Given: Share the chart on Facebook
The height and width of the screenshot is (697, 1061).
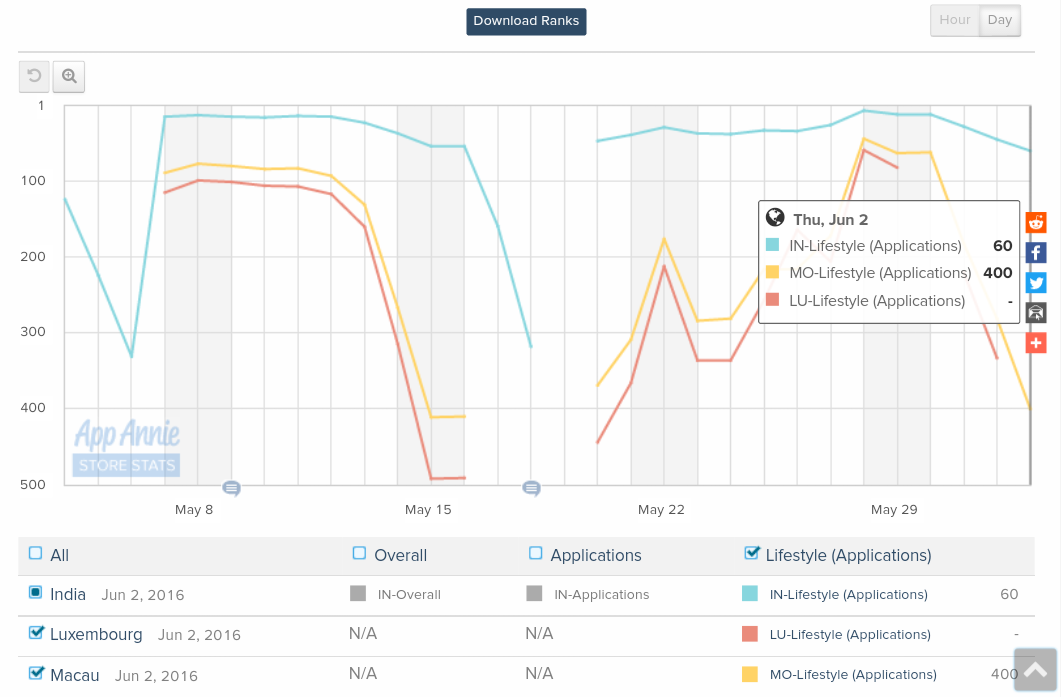Looking at the screenshot, I should (1036, 253).
